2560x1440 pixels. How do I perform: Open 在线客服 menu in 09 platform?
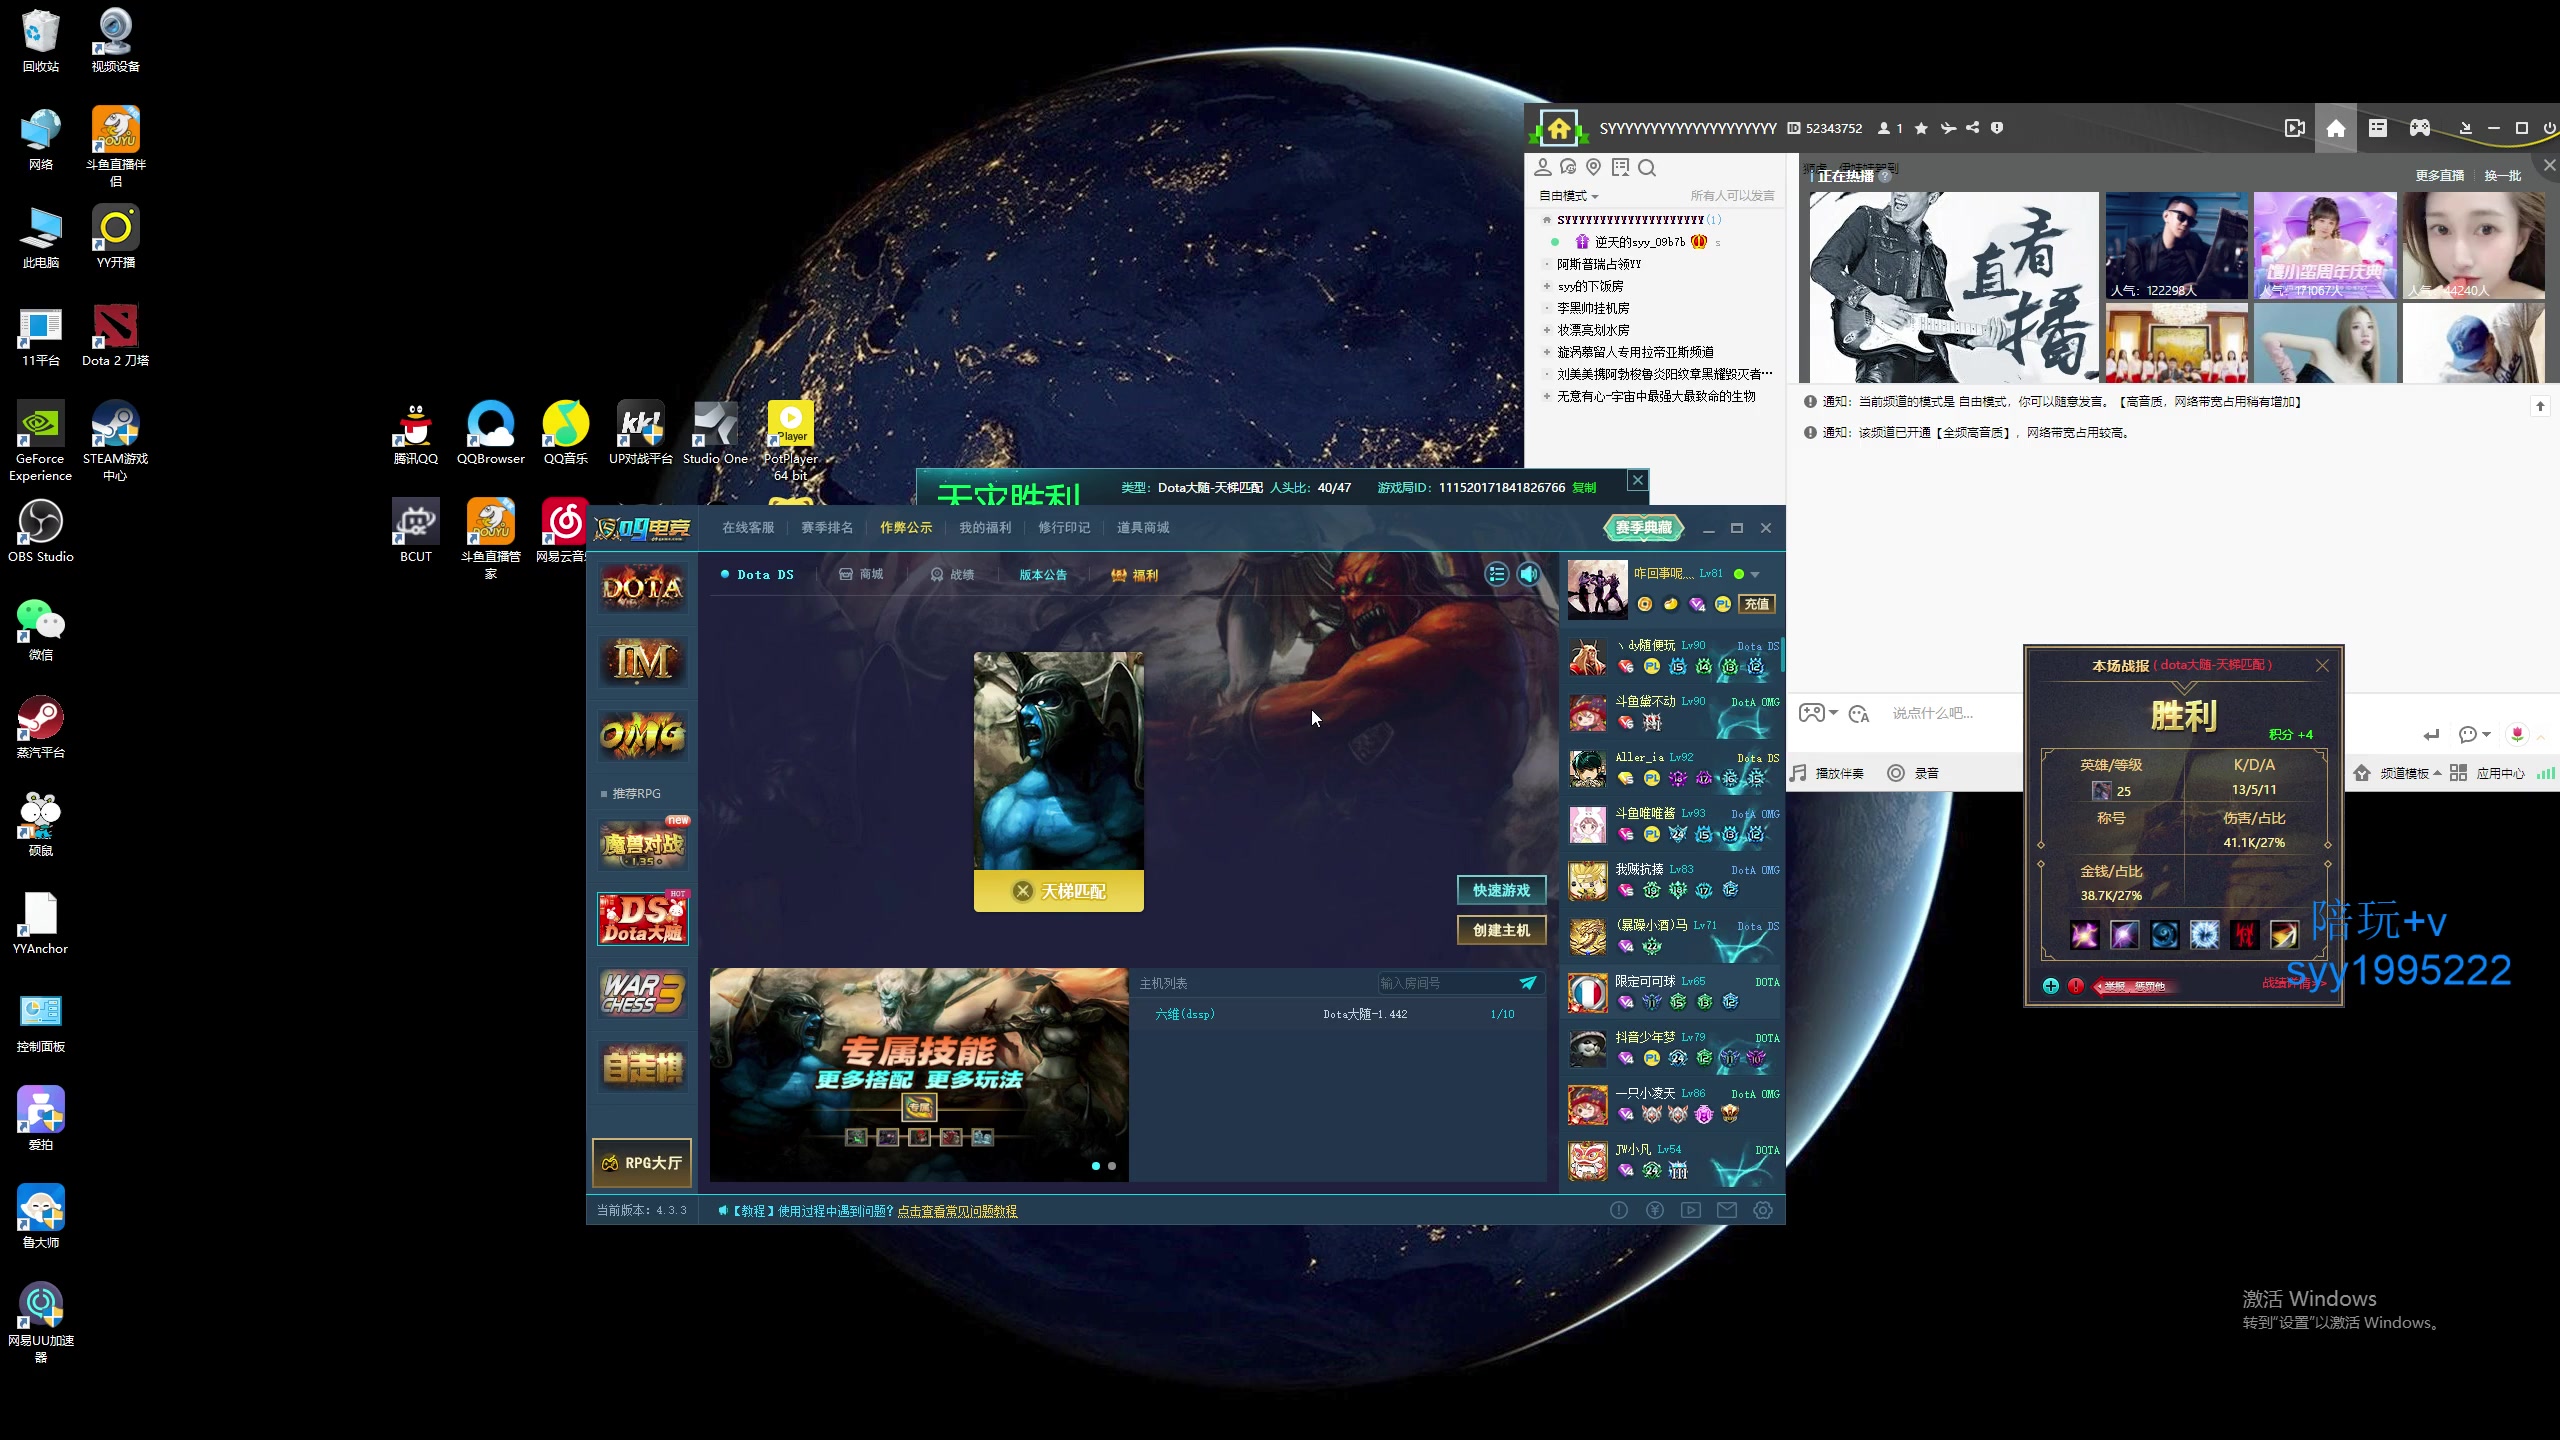coord(748,528)
